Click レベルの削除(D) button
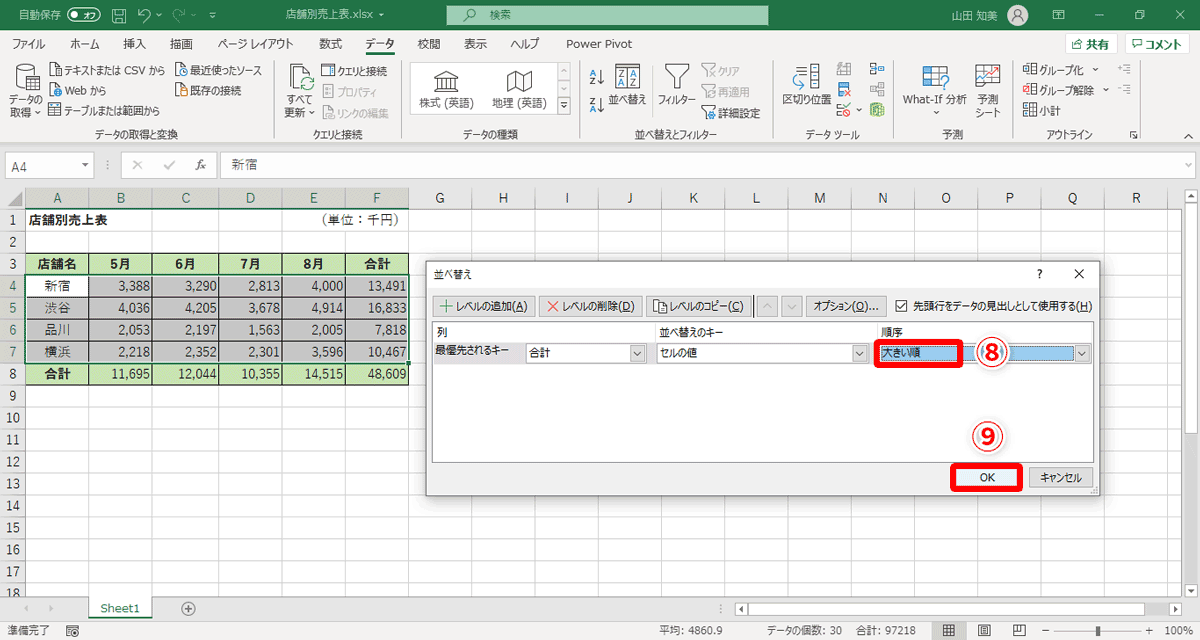 [590, 306]
